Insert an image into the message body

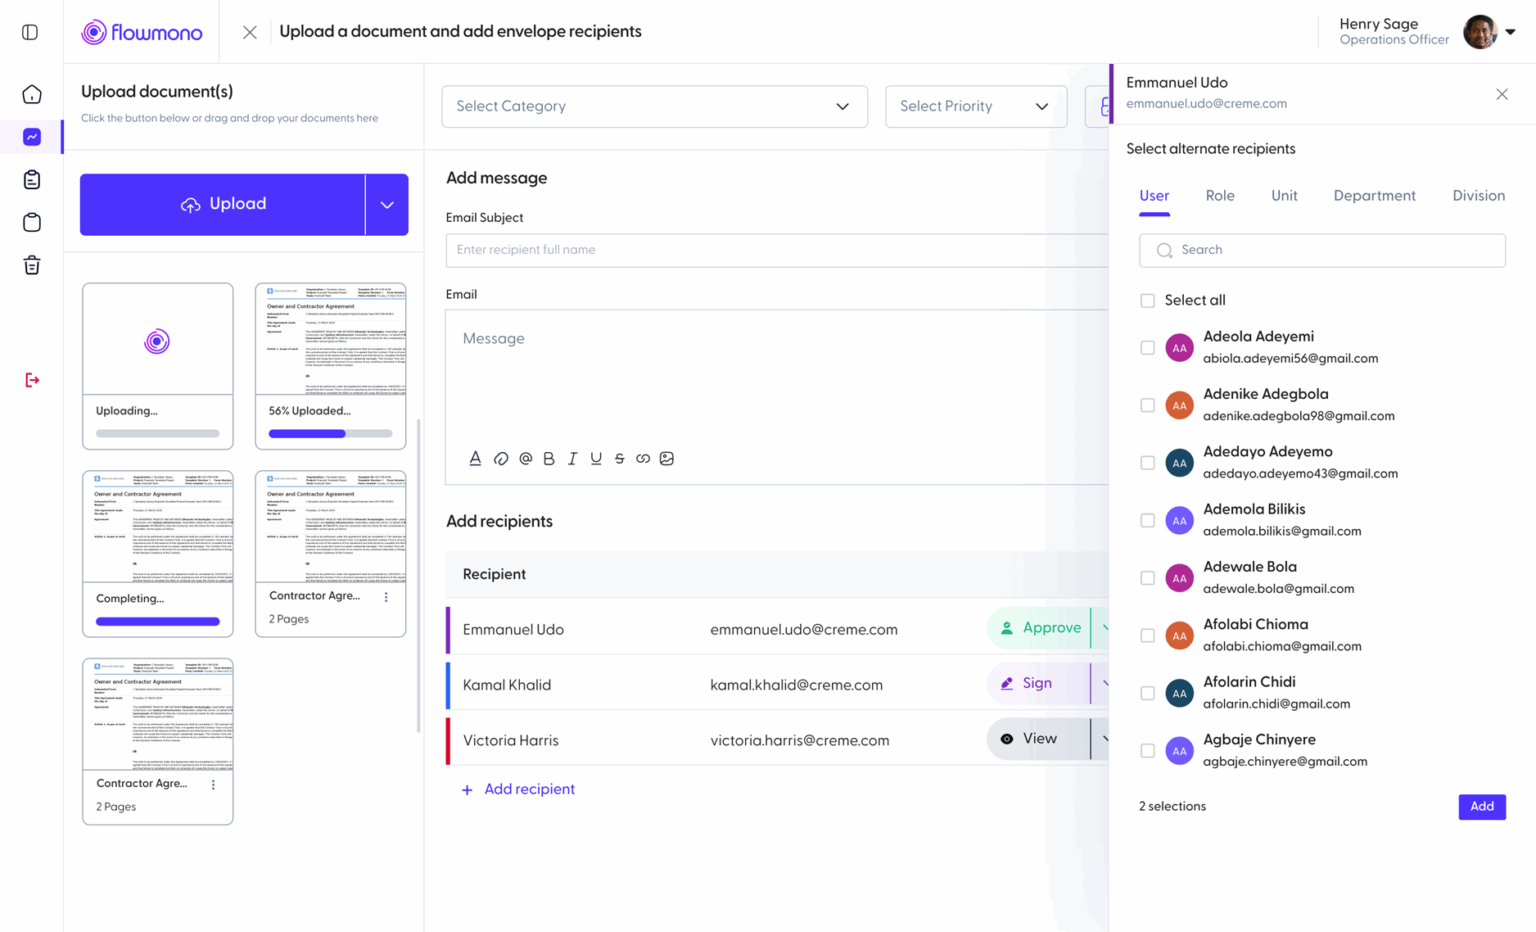point(667,458)
